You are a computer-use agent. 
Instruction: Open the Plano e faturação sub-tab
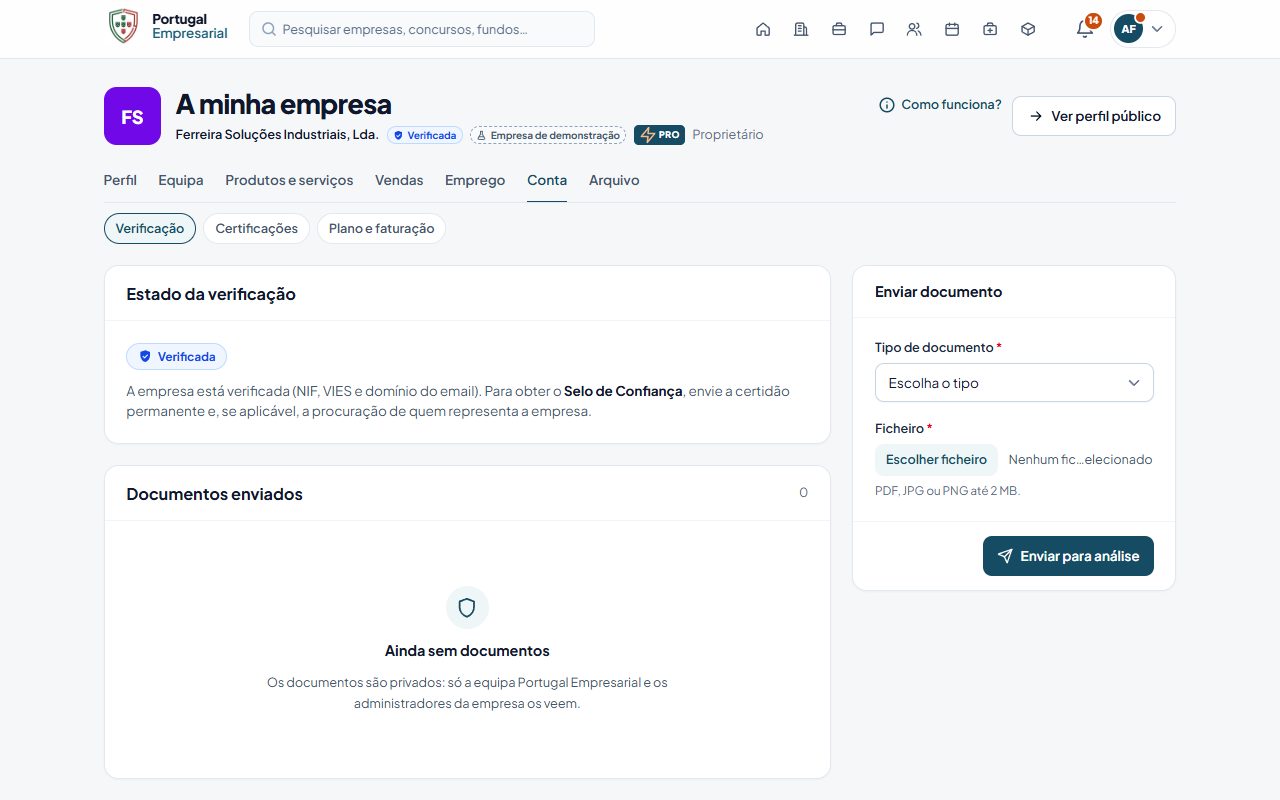[x=381, y=228]
